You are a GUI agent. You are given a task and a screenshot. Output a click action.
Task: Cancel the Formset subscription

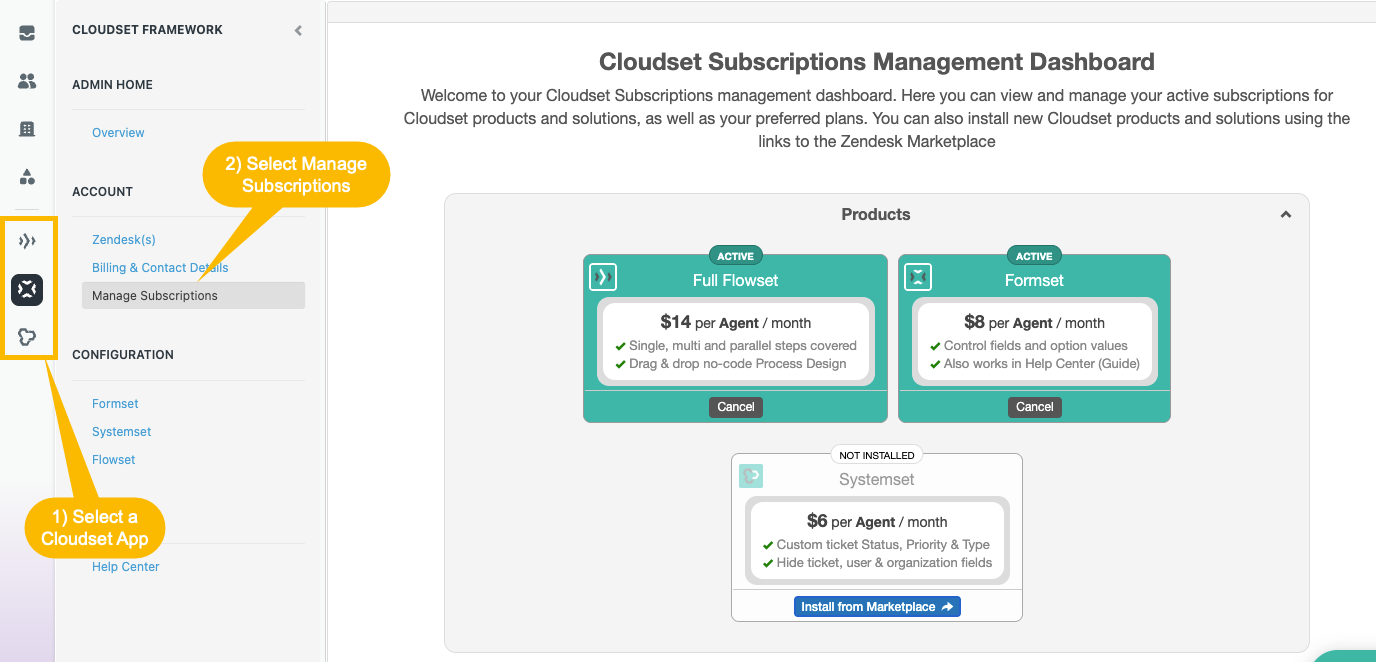coord(1035,407)
